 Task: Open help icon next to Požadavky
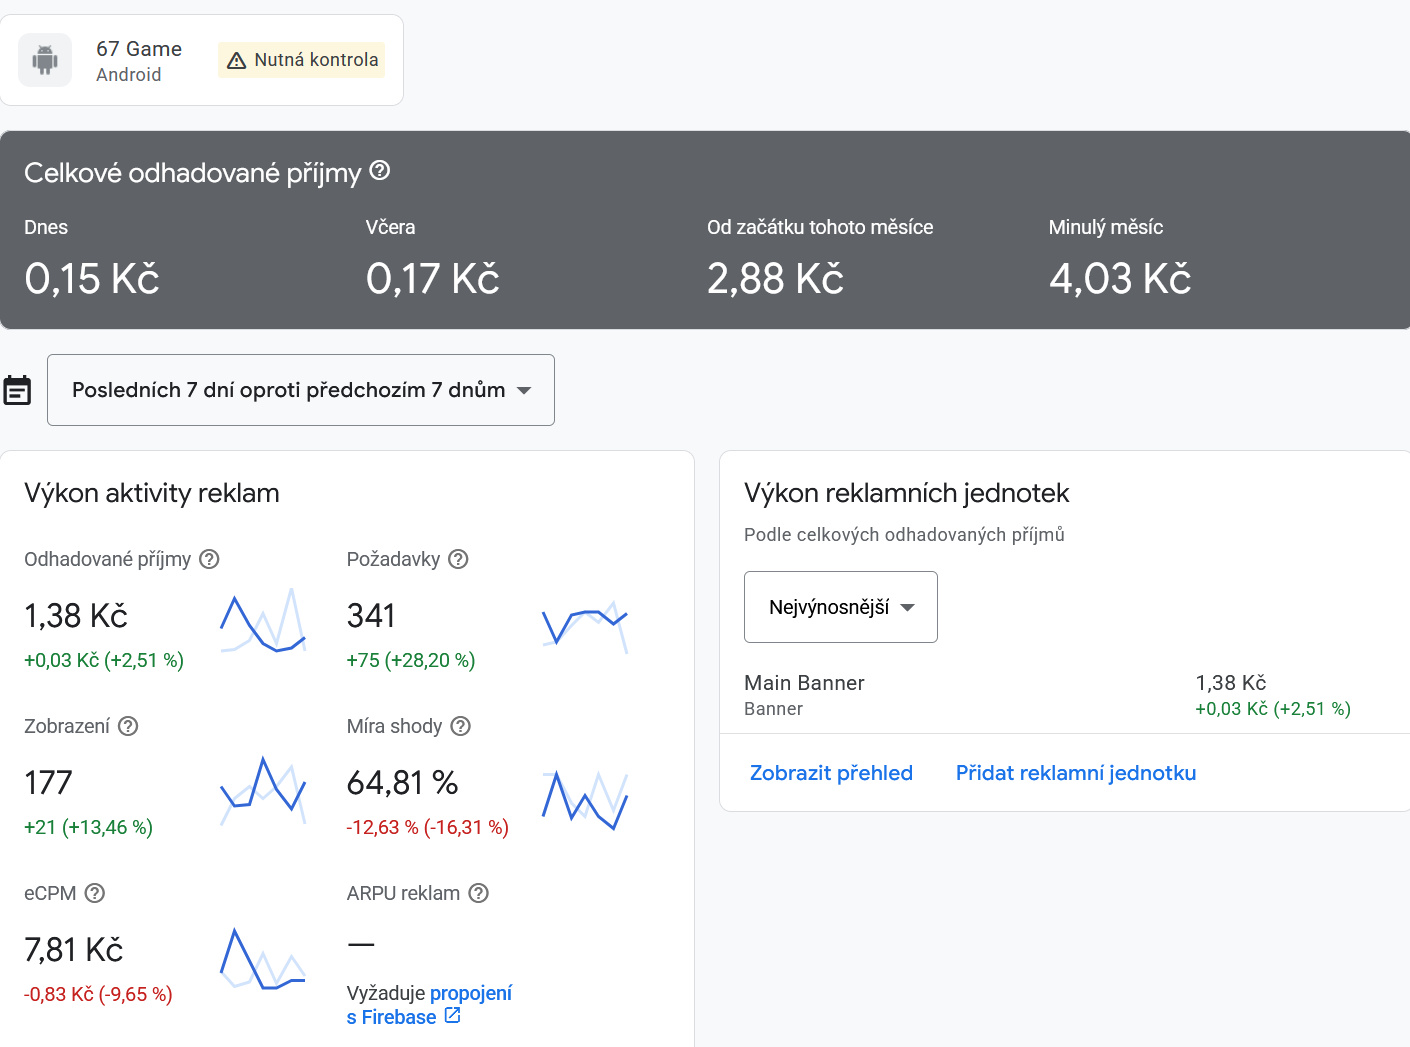coord(458,559)
